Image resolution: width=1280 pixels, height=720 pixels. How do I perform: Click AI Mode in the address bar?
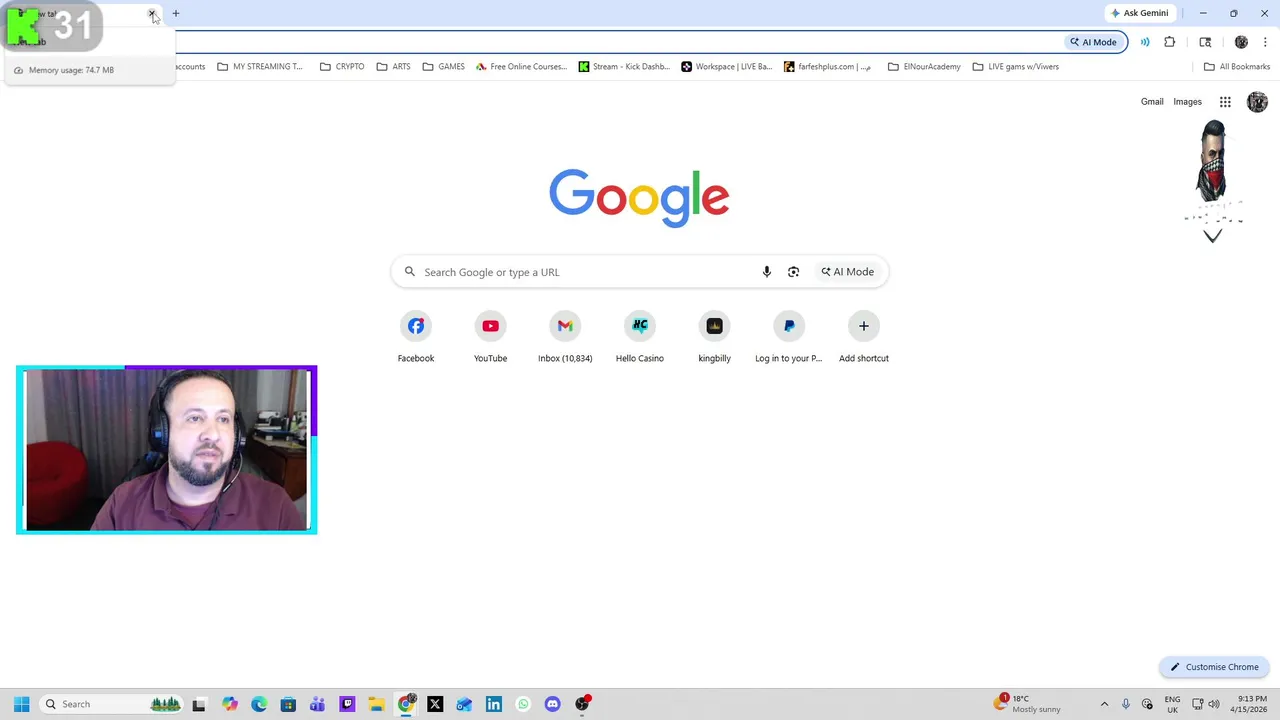[1094, 42]
